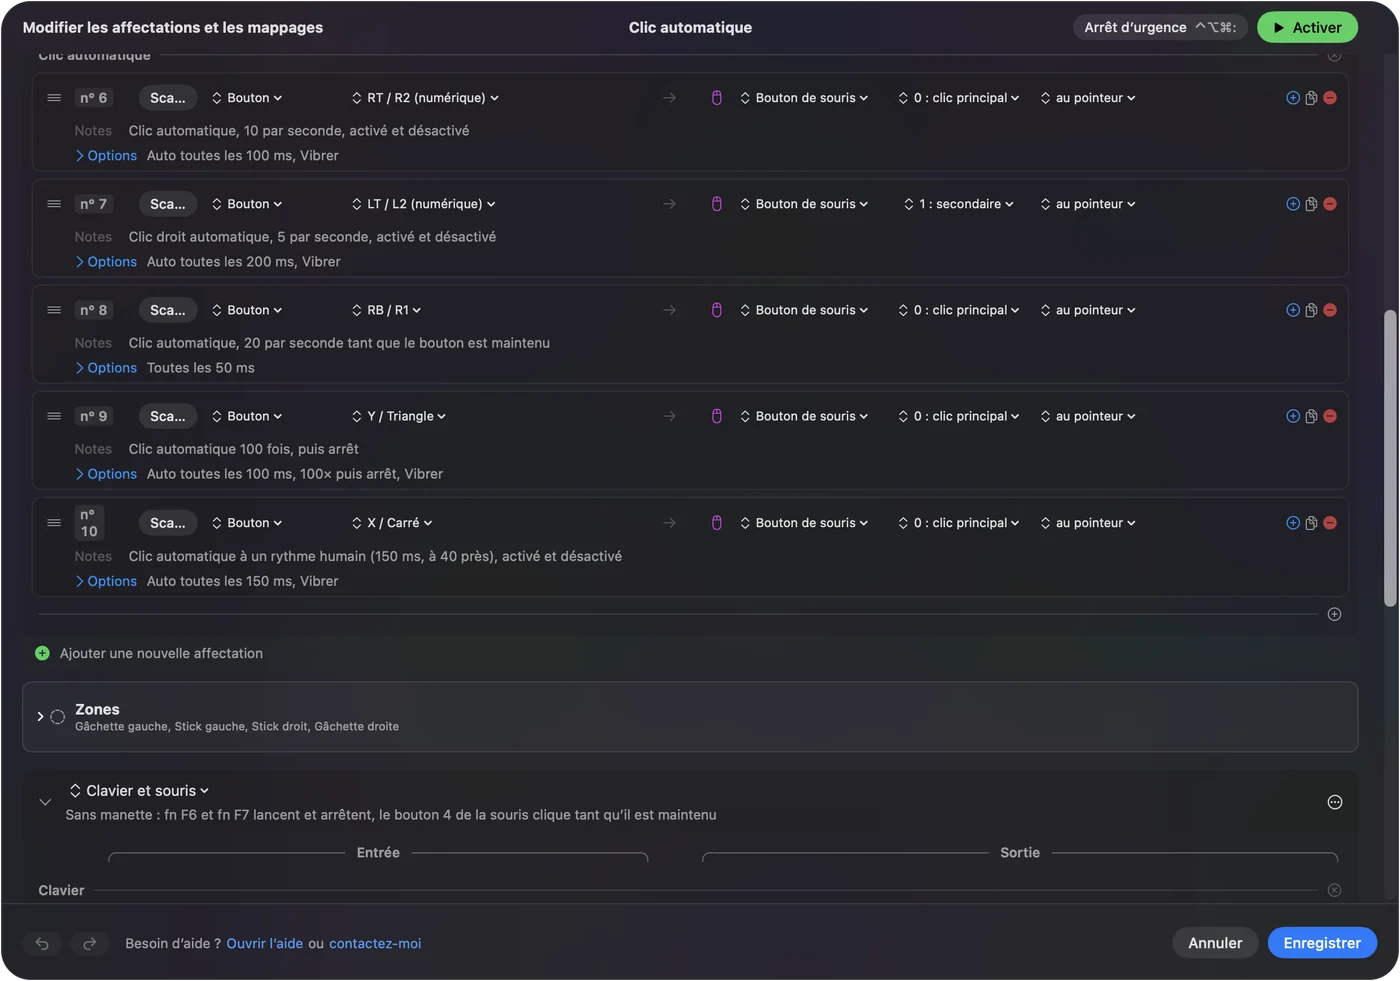
Task: Click the notes field of mapping n° 9
Action: (243, 449)
